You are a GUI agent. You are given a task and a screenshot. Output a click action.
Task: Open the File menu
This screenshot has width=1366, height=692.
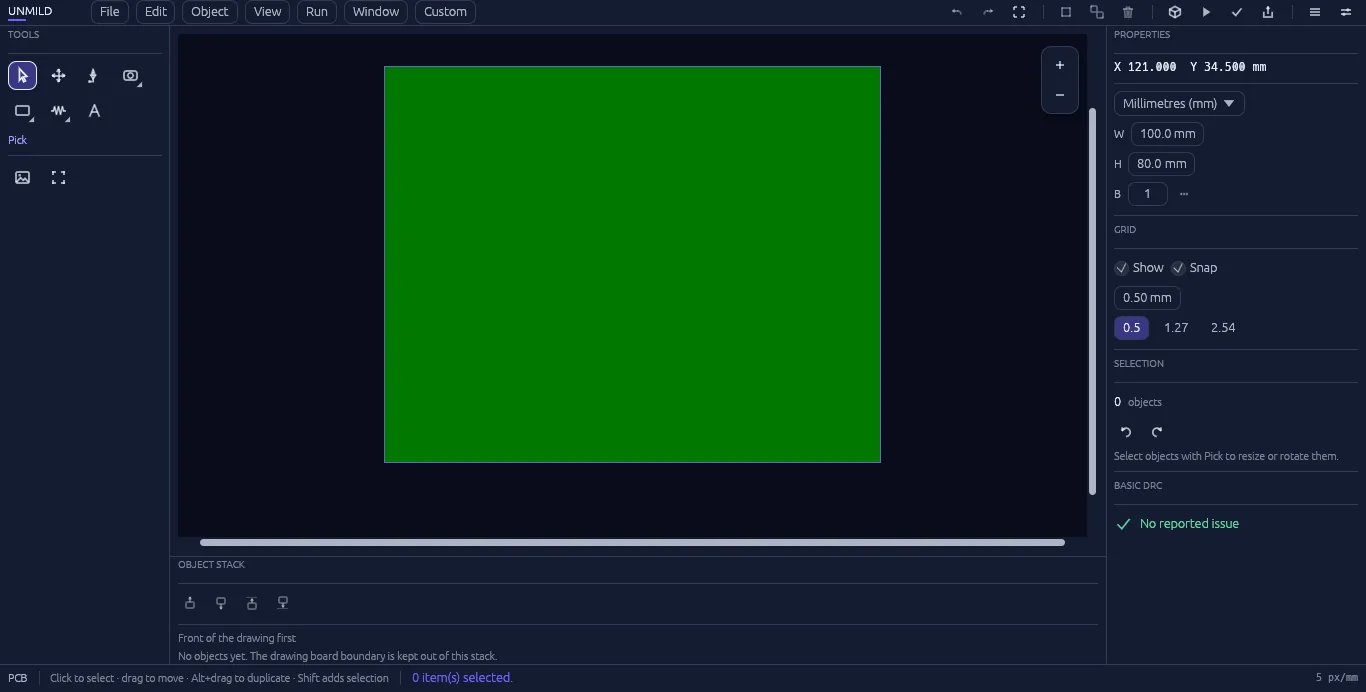click(109, 12)
